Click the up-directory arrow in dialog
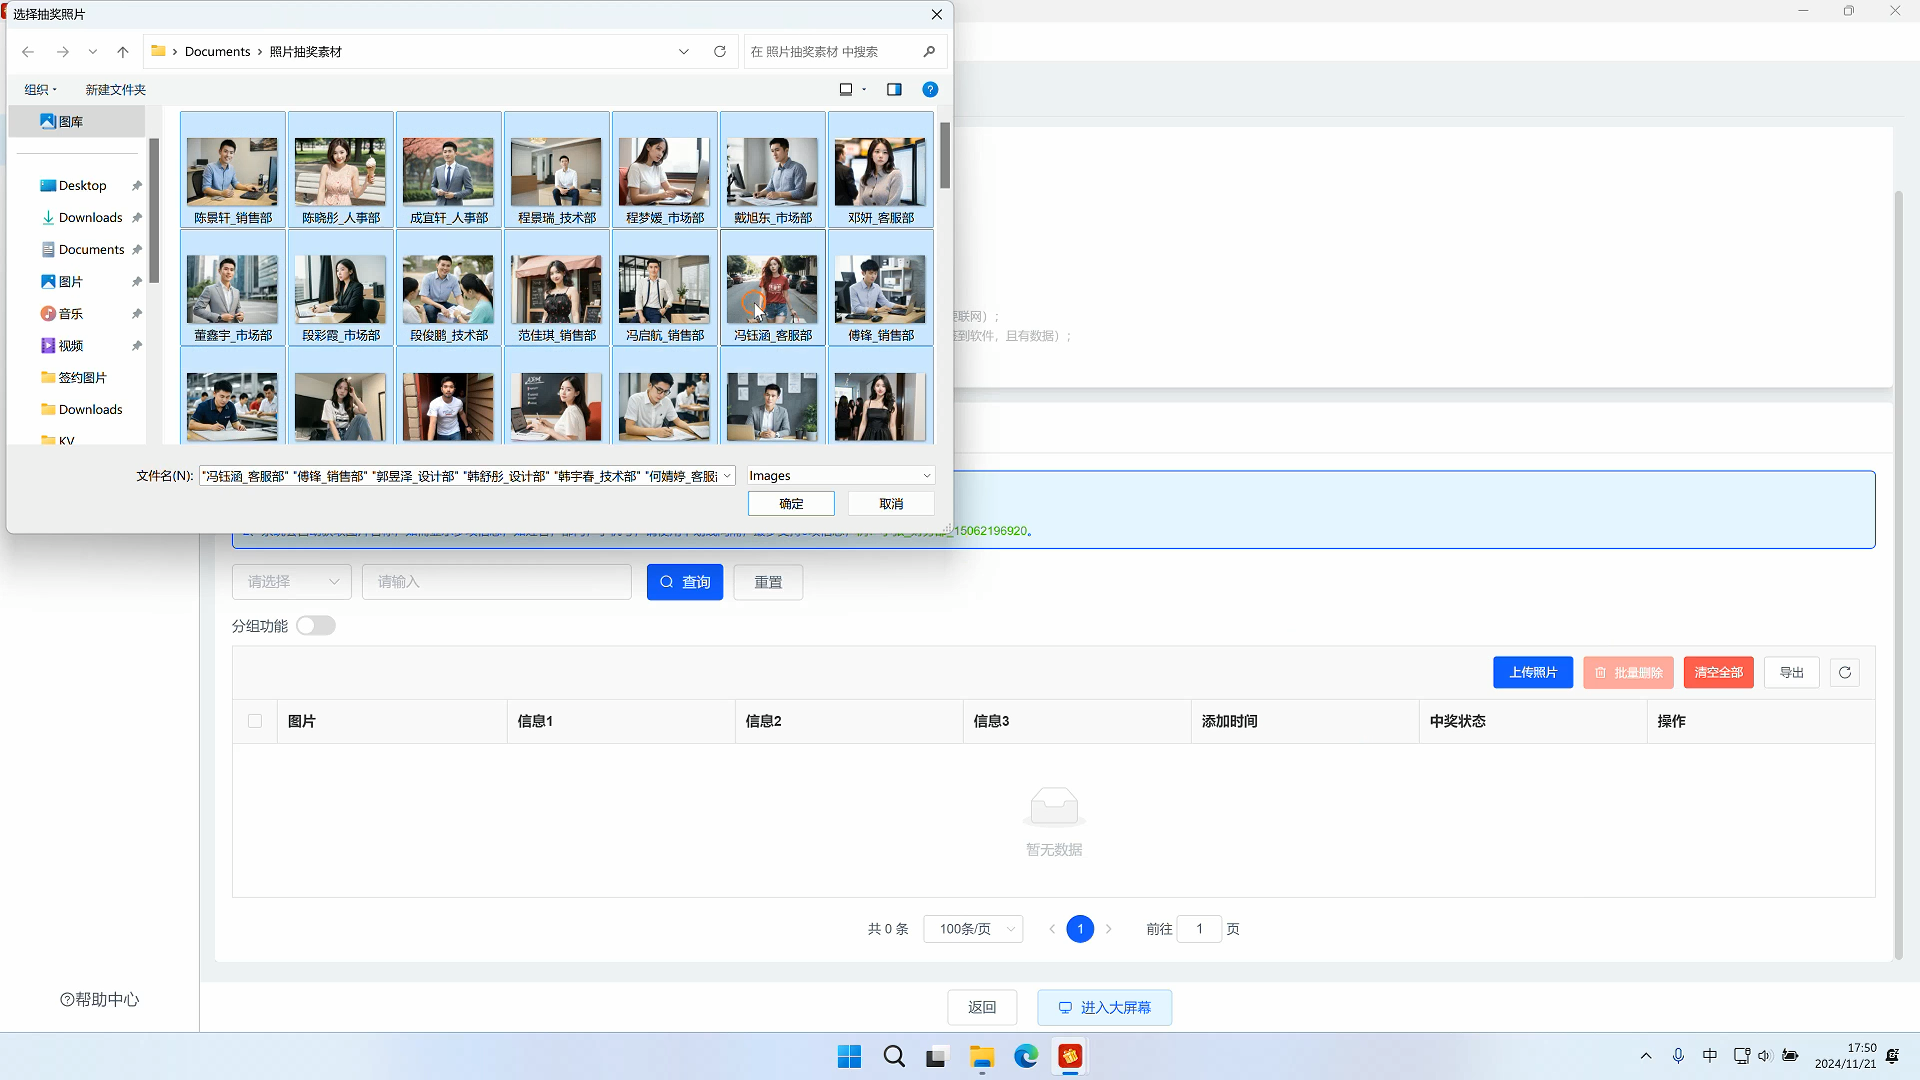The height and width of the screenshot is (1080, 1920). point(123,52)
